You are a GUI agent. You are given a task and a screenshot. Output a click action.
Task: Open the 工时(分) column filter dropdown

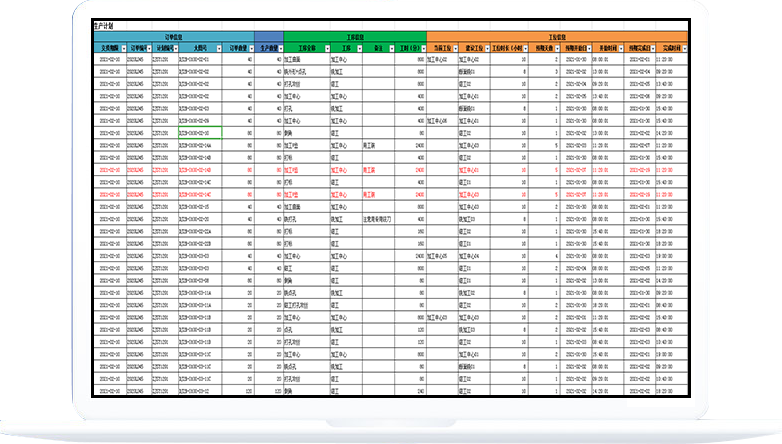click(422, 47)
